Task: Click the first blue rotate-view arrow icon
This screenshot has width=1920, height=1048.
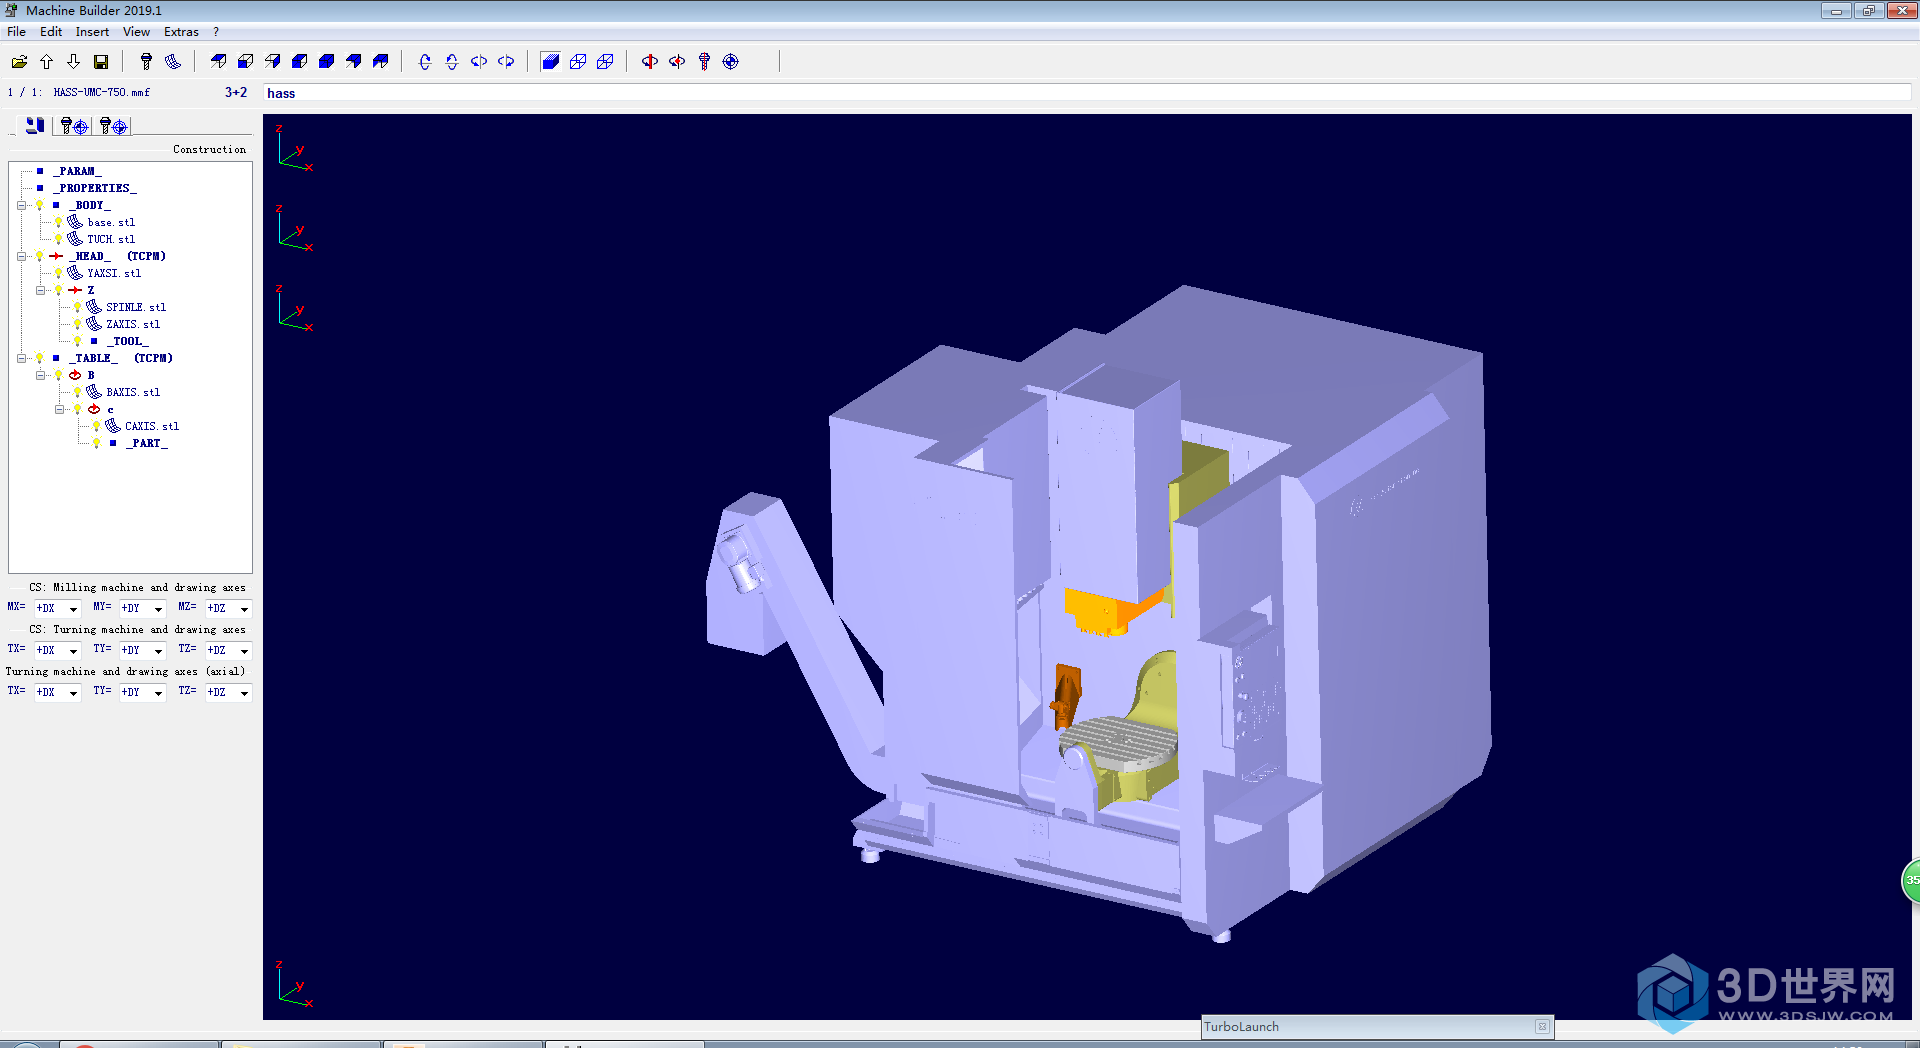Action: (425, 62)
